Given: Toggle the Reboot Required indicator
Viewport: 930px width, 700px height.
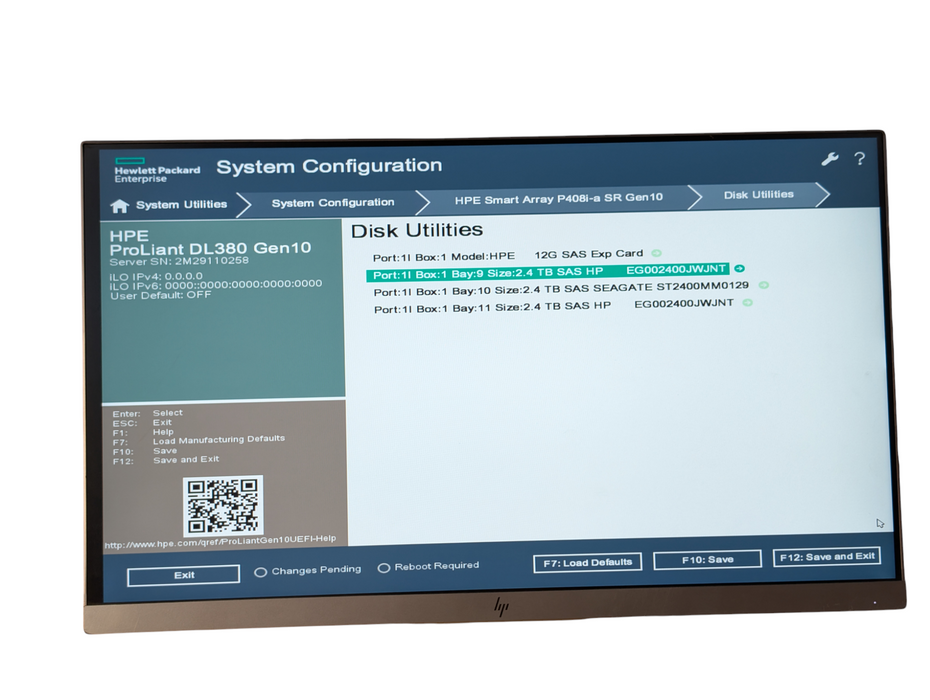Looking at the screenshot, I should (384, 568).
